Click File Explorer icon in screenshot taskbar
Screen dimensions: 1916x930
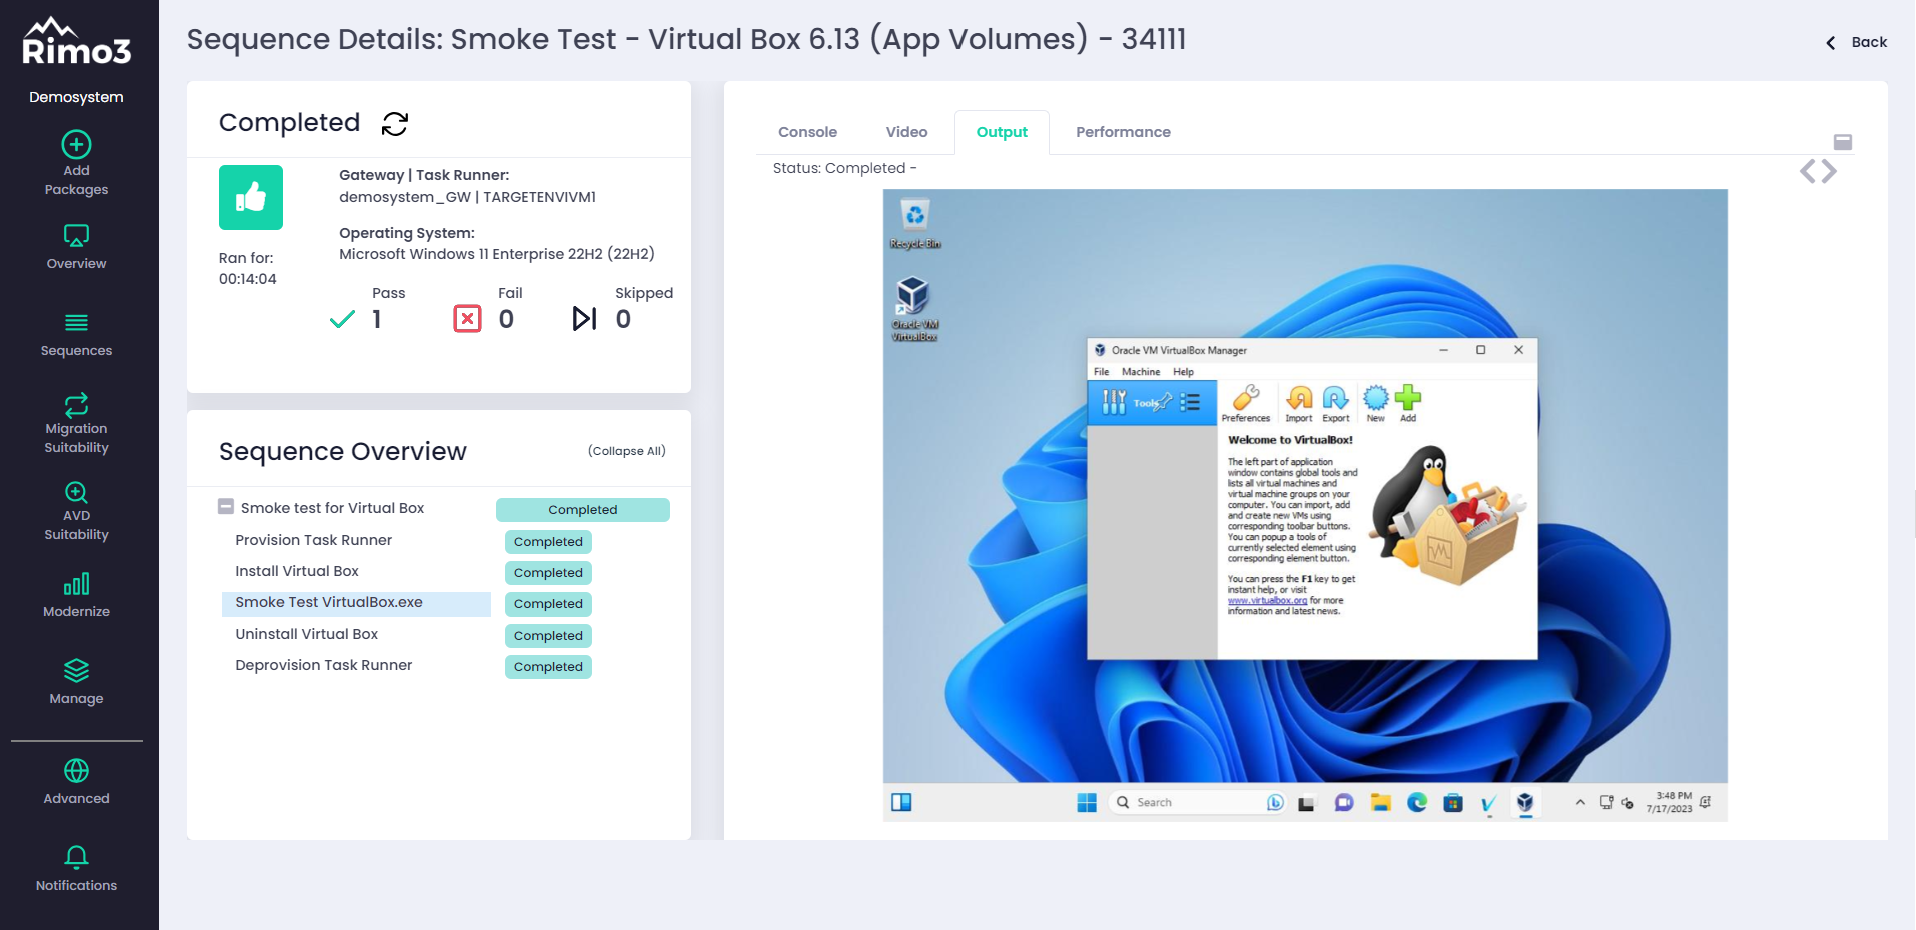coord(1381,802)
